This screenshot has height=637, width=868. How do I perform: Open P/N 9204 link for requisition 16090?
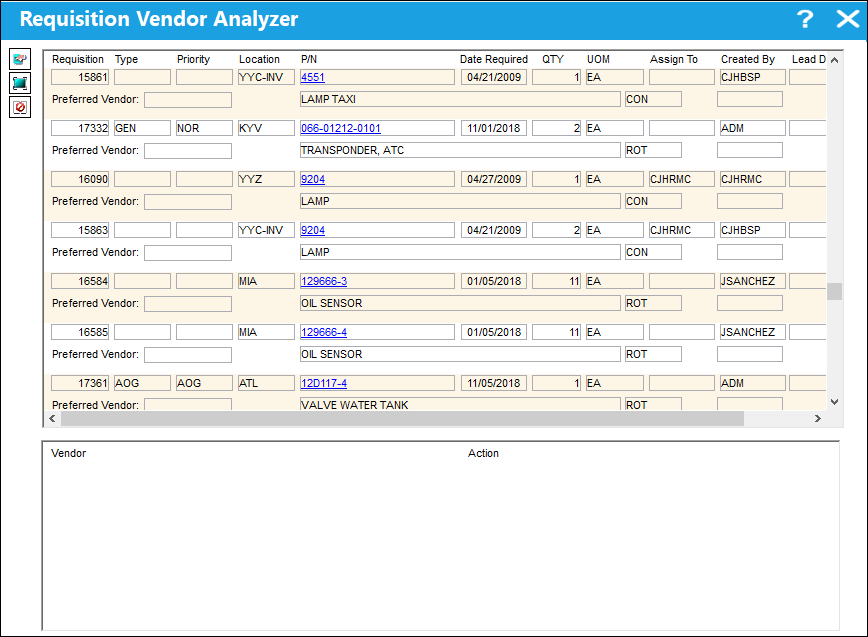pyautogui.click(x=313, y=179)
